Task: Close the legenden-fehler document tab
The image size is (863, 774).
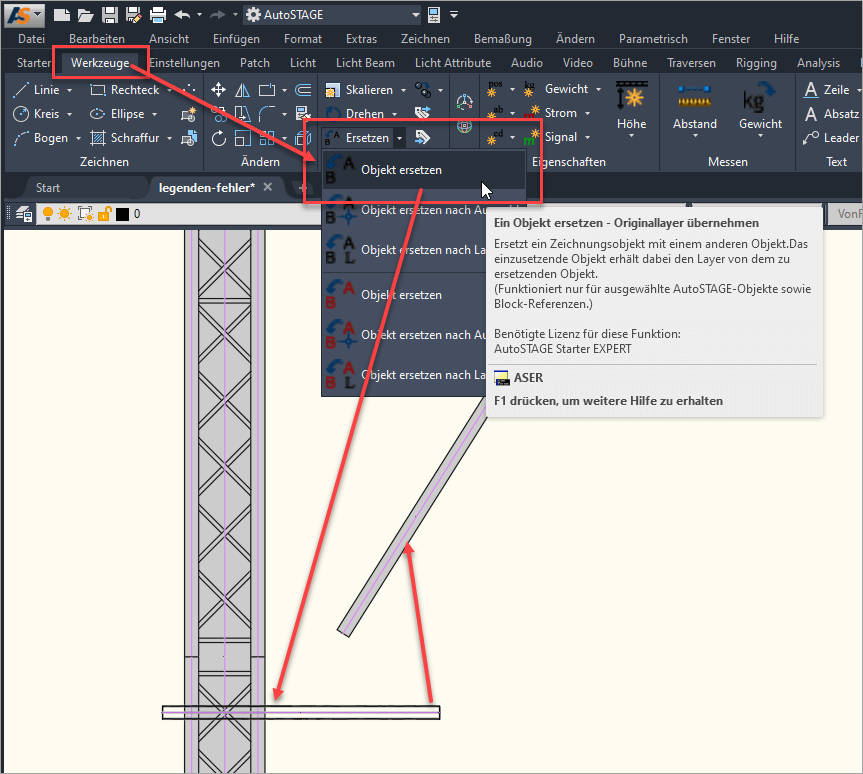Action: point(267,188)
